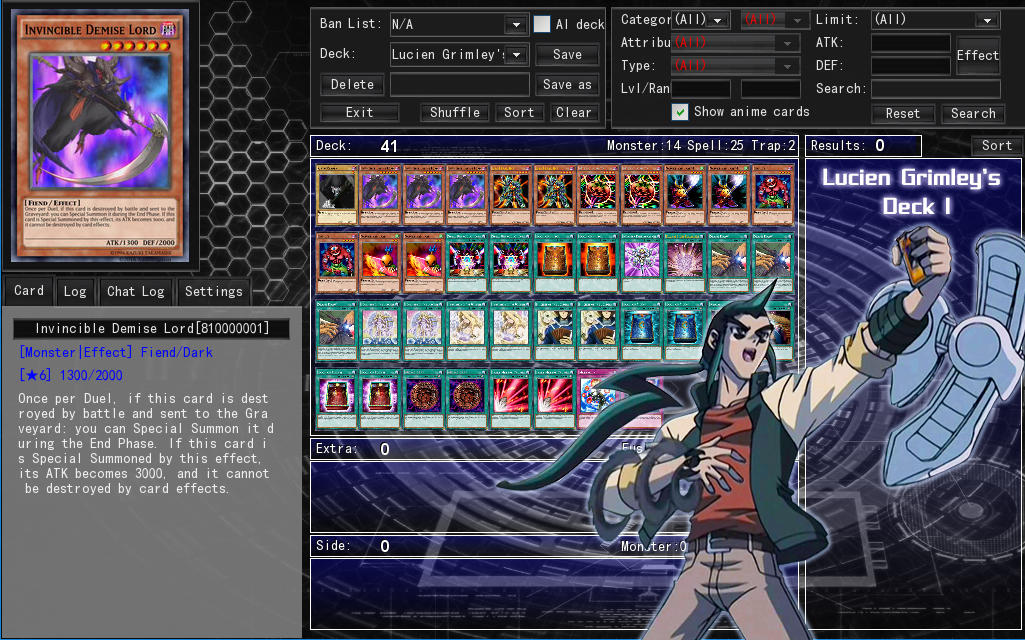Click the glowing hand spell beside maiden cards
1025x640 pixels.
337,330
